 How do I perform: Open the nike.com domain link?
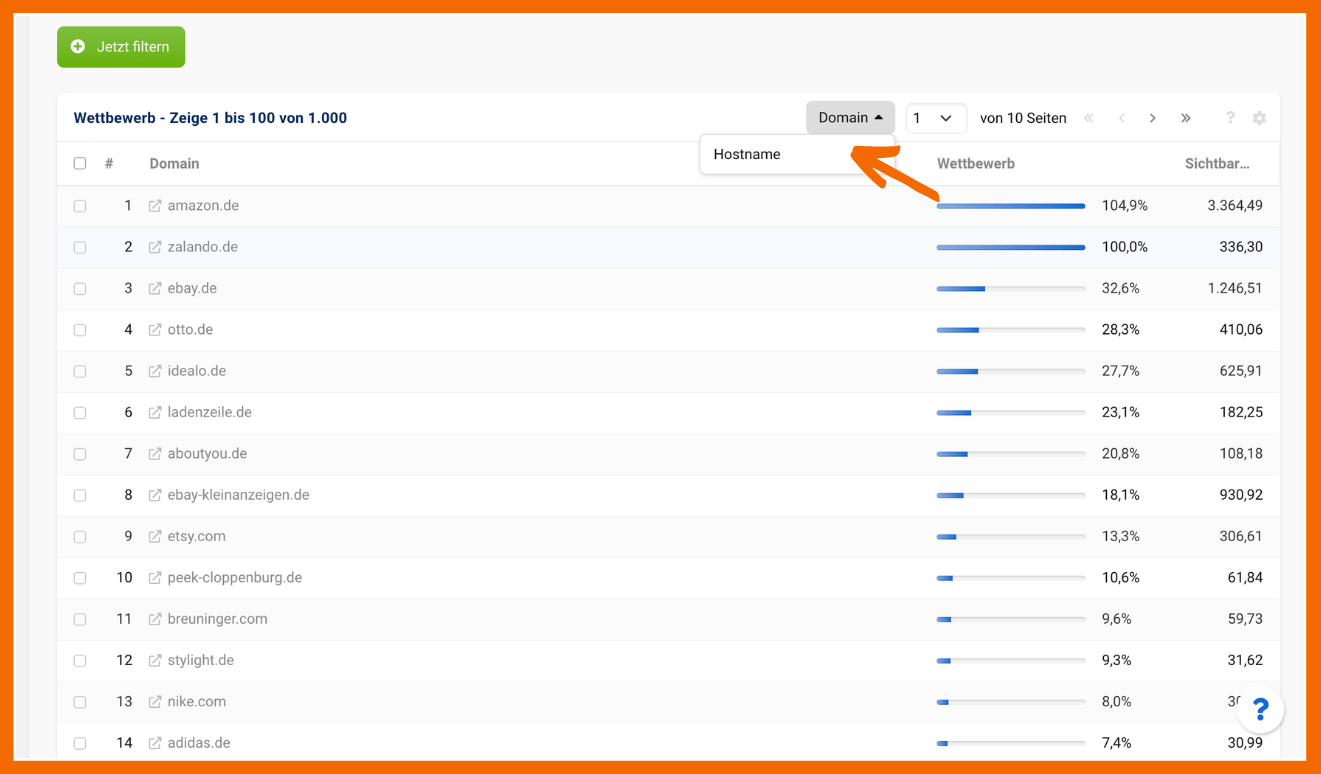196,702
